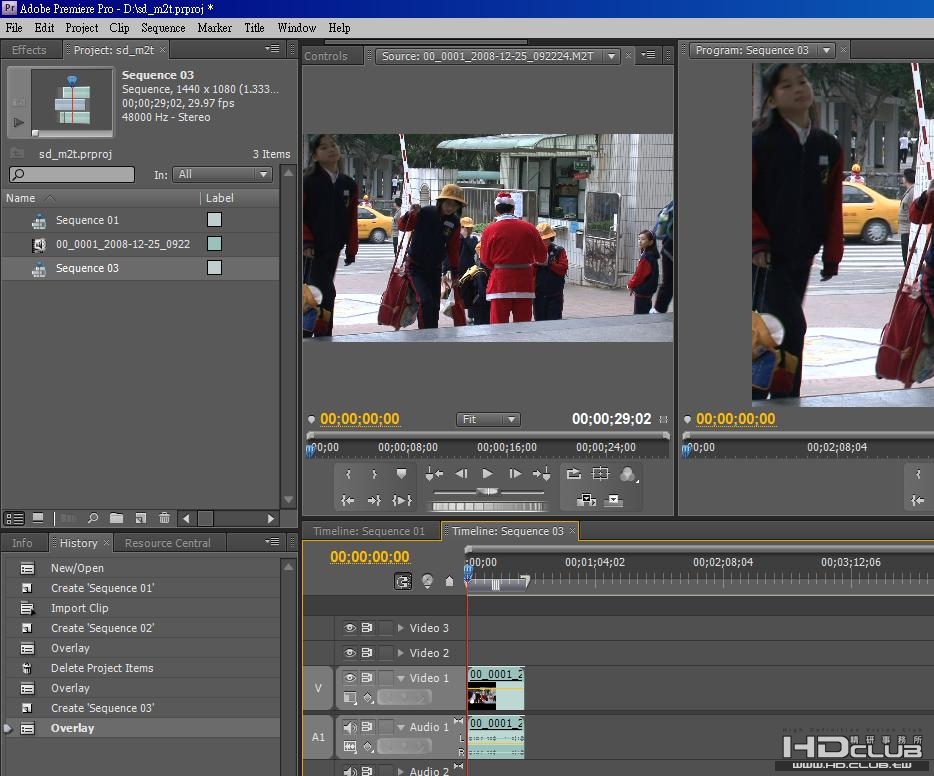Click the Source monitor current timecode
The width and height of the screenshot is (934, 776).
coord(360,419)
